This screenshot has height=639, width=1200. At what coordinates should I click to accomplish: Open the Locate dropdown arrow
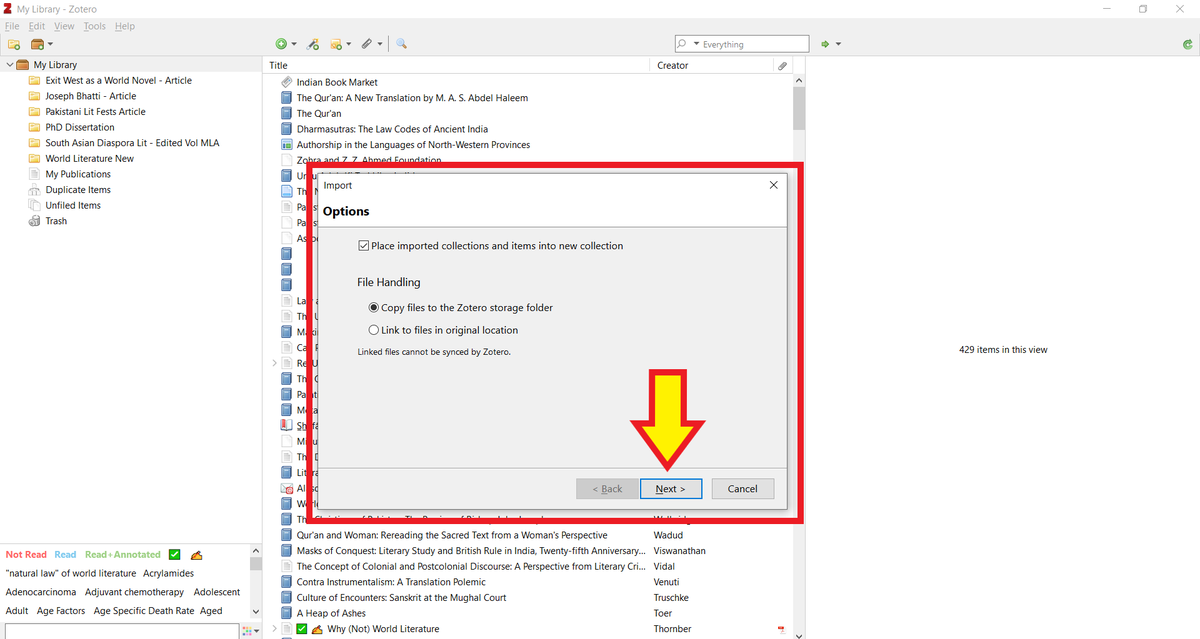838,44
